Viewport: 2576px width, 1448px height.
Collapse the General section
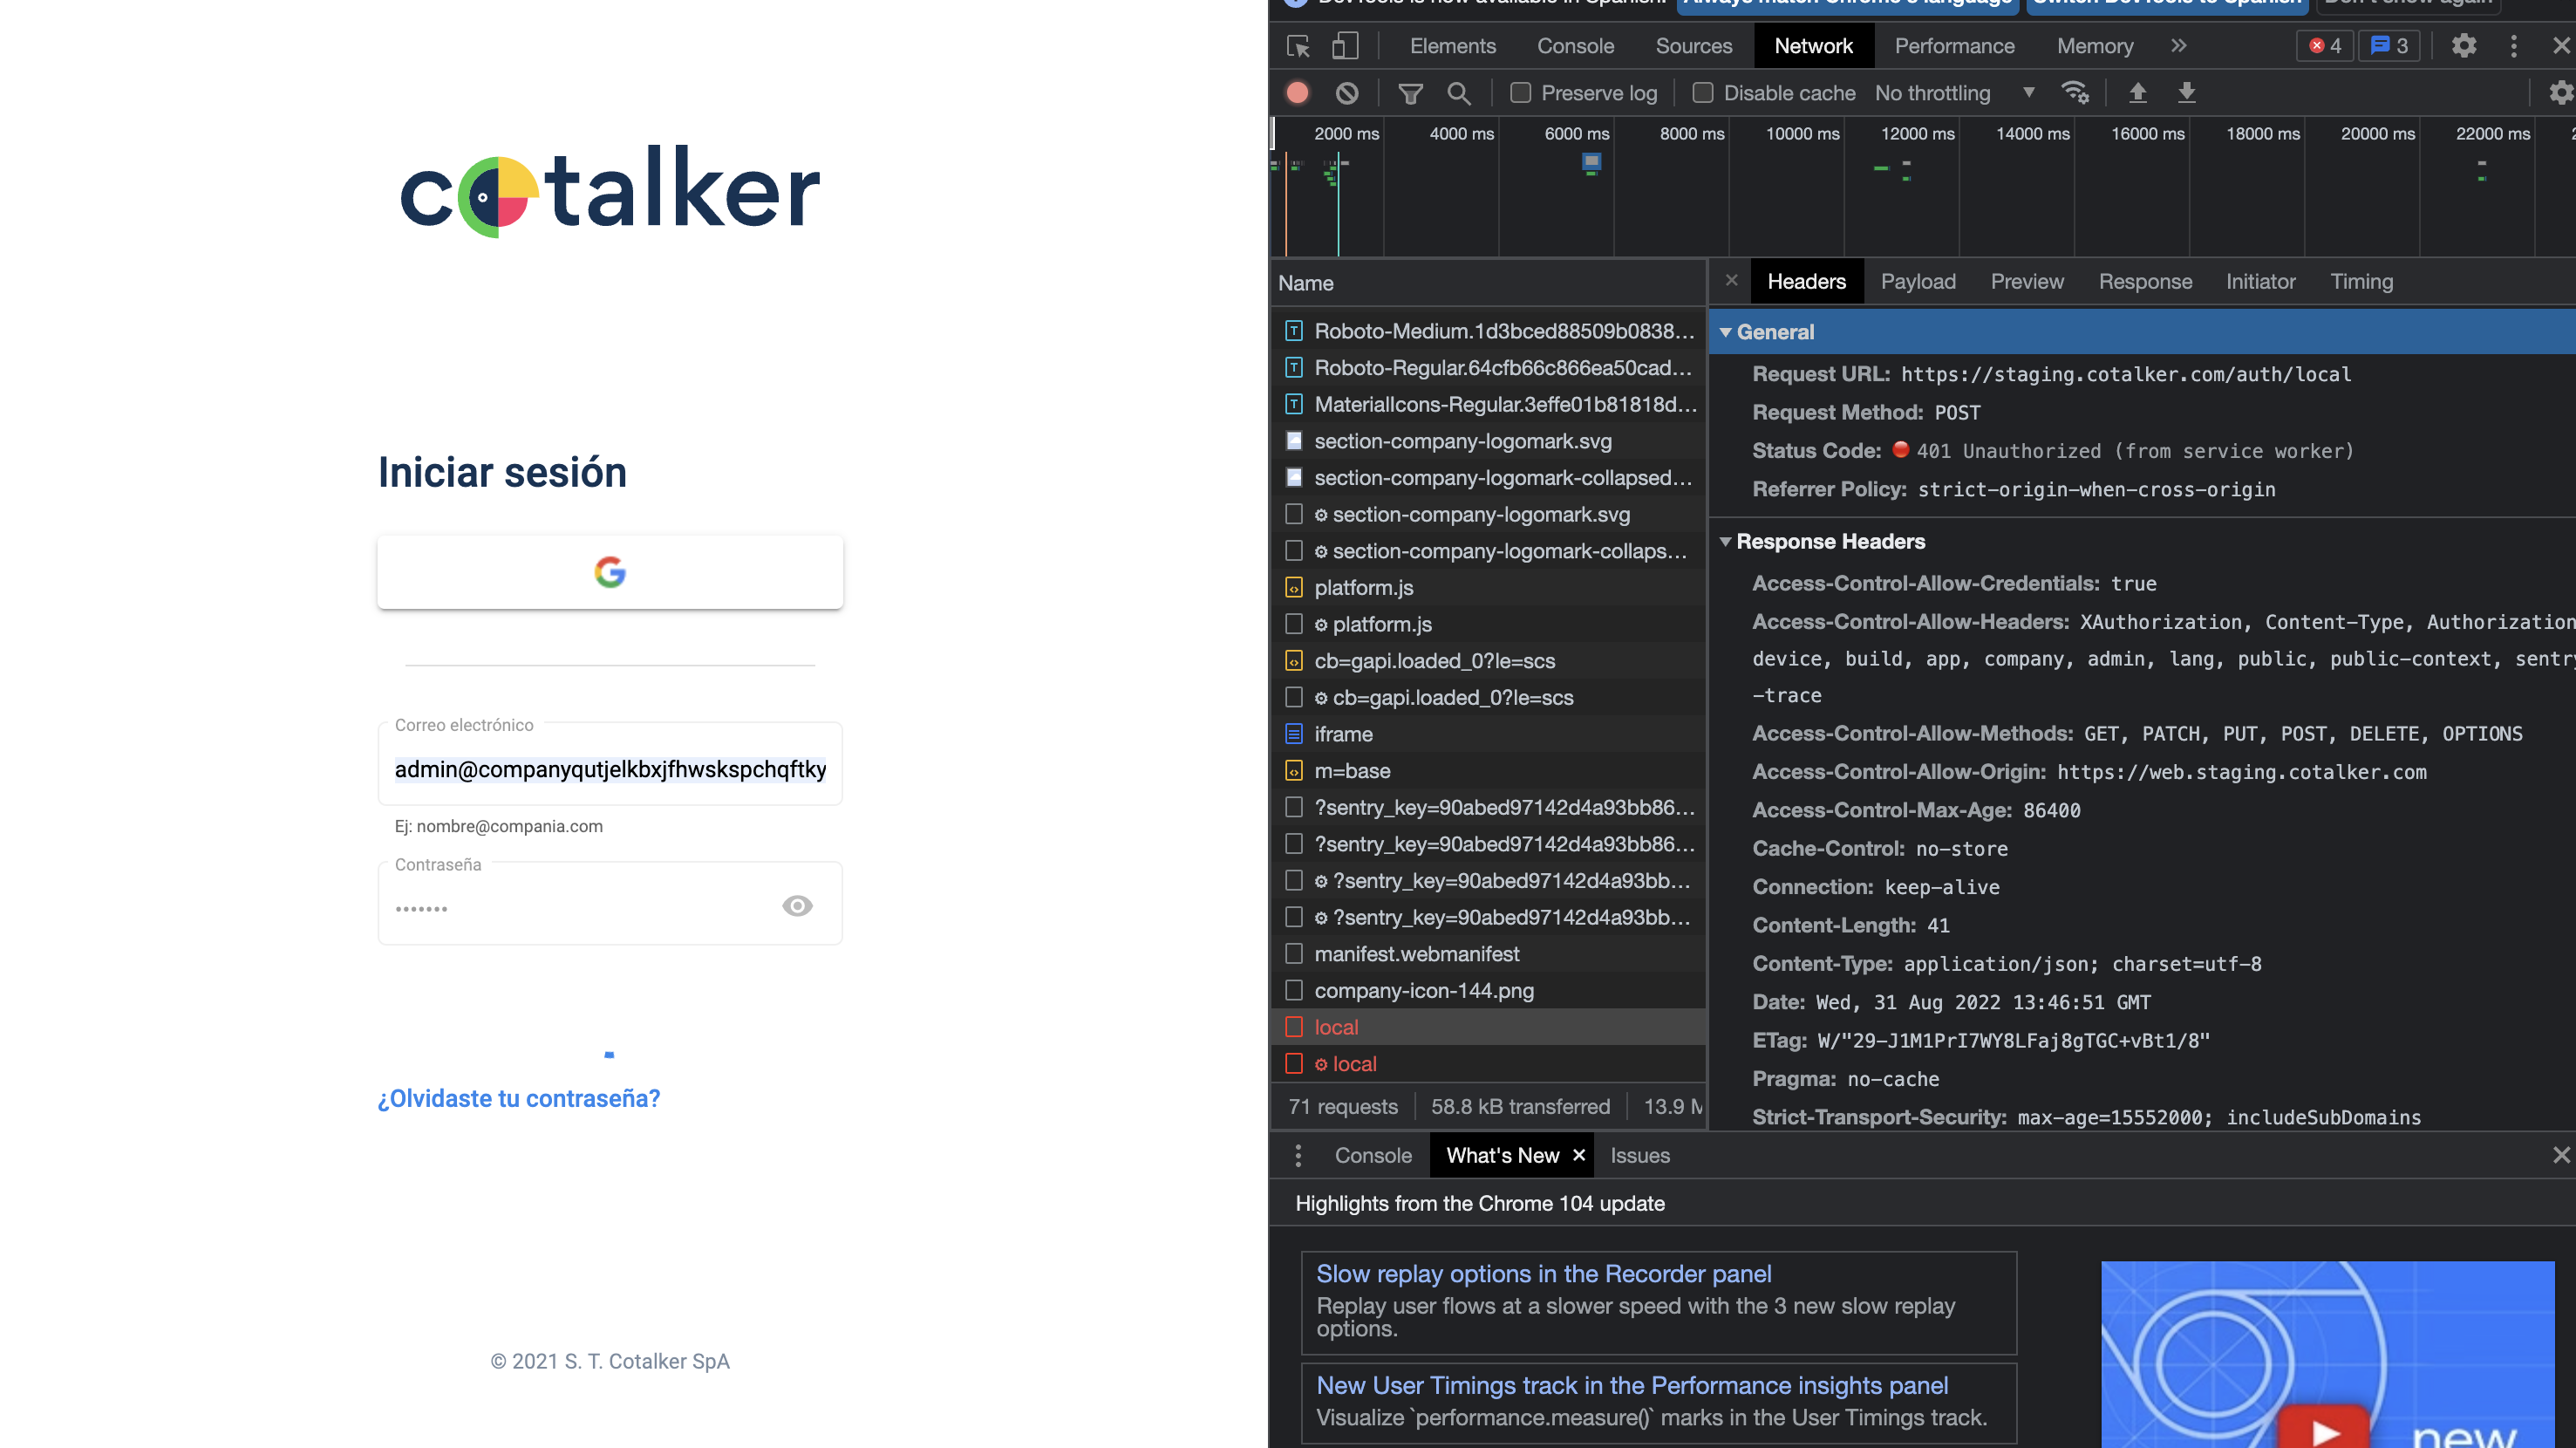pyautogui.click(x=1725, y=332)
